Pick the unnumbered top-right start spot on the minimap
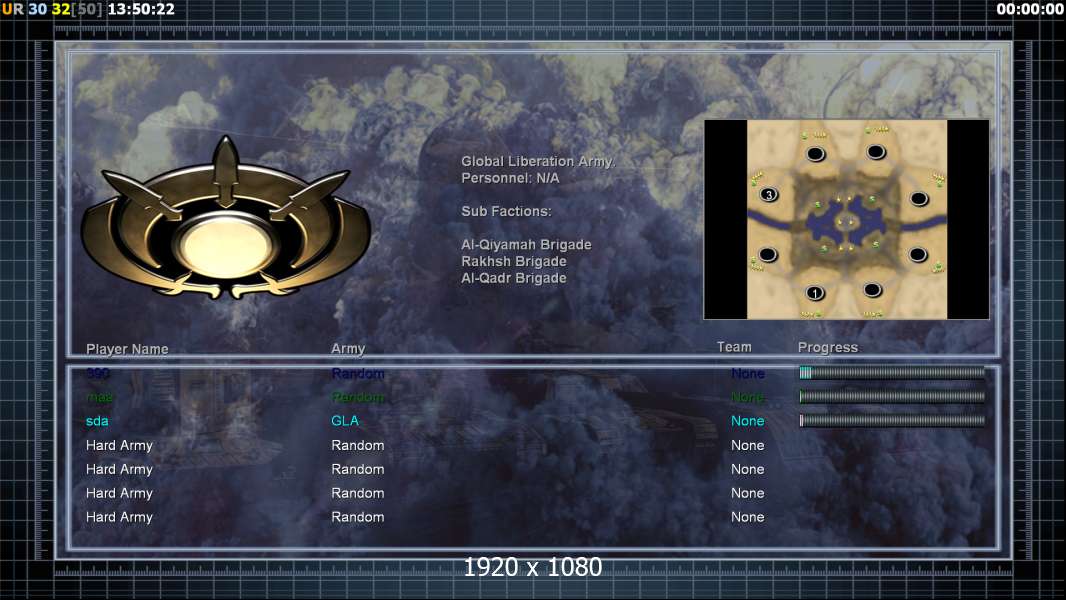The width and height of the screenshot is (1066, 600). click(x=876, y=152)
